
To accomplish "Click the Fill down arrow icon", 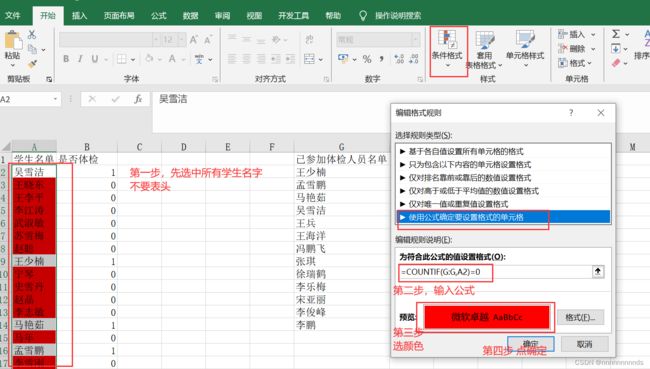I will [x=616, y=49].
